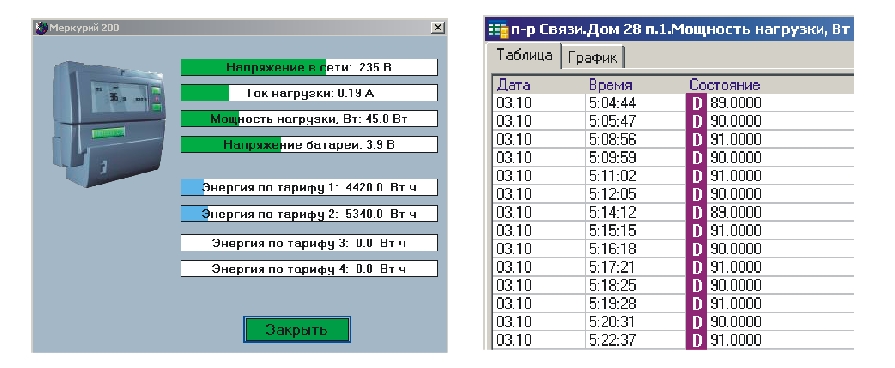Viewport: 895px width, 368px height.
Task: Click the D icon in the 5:20:31 row
Action: (696, 322)
